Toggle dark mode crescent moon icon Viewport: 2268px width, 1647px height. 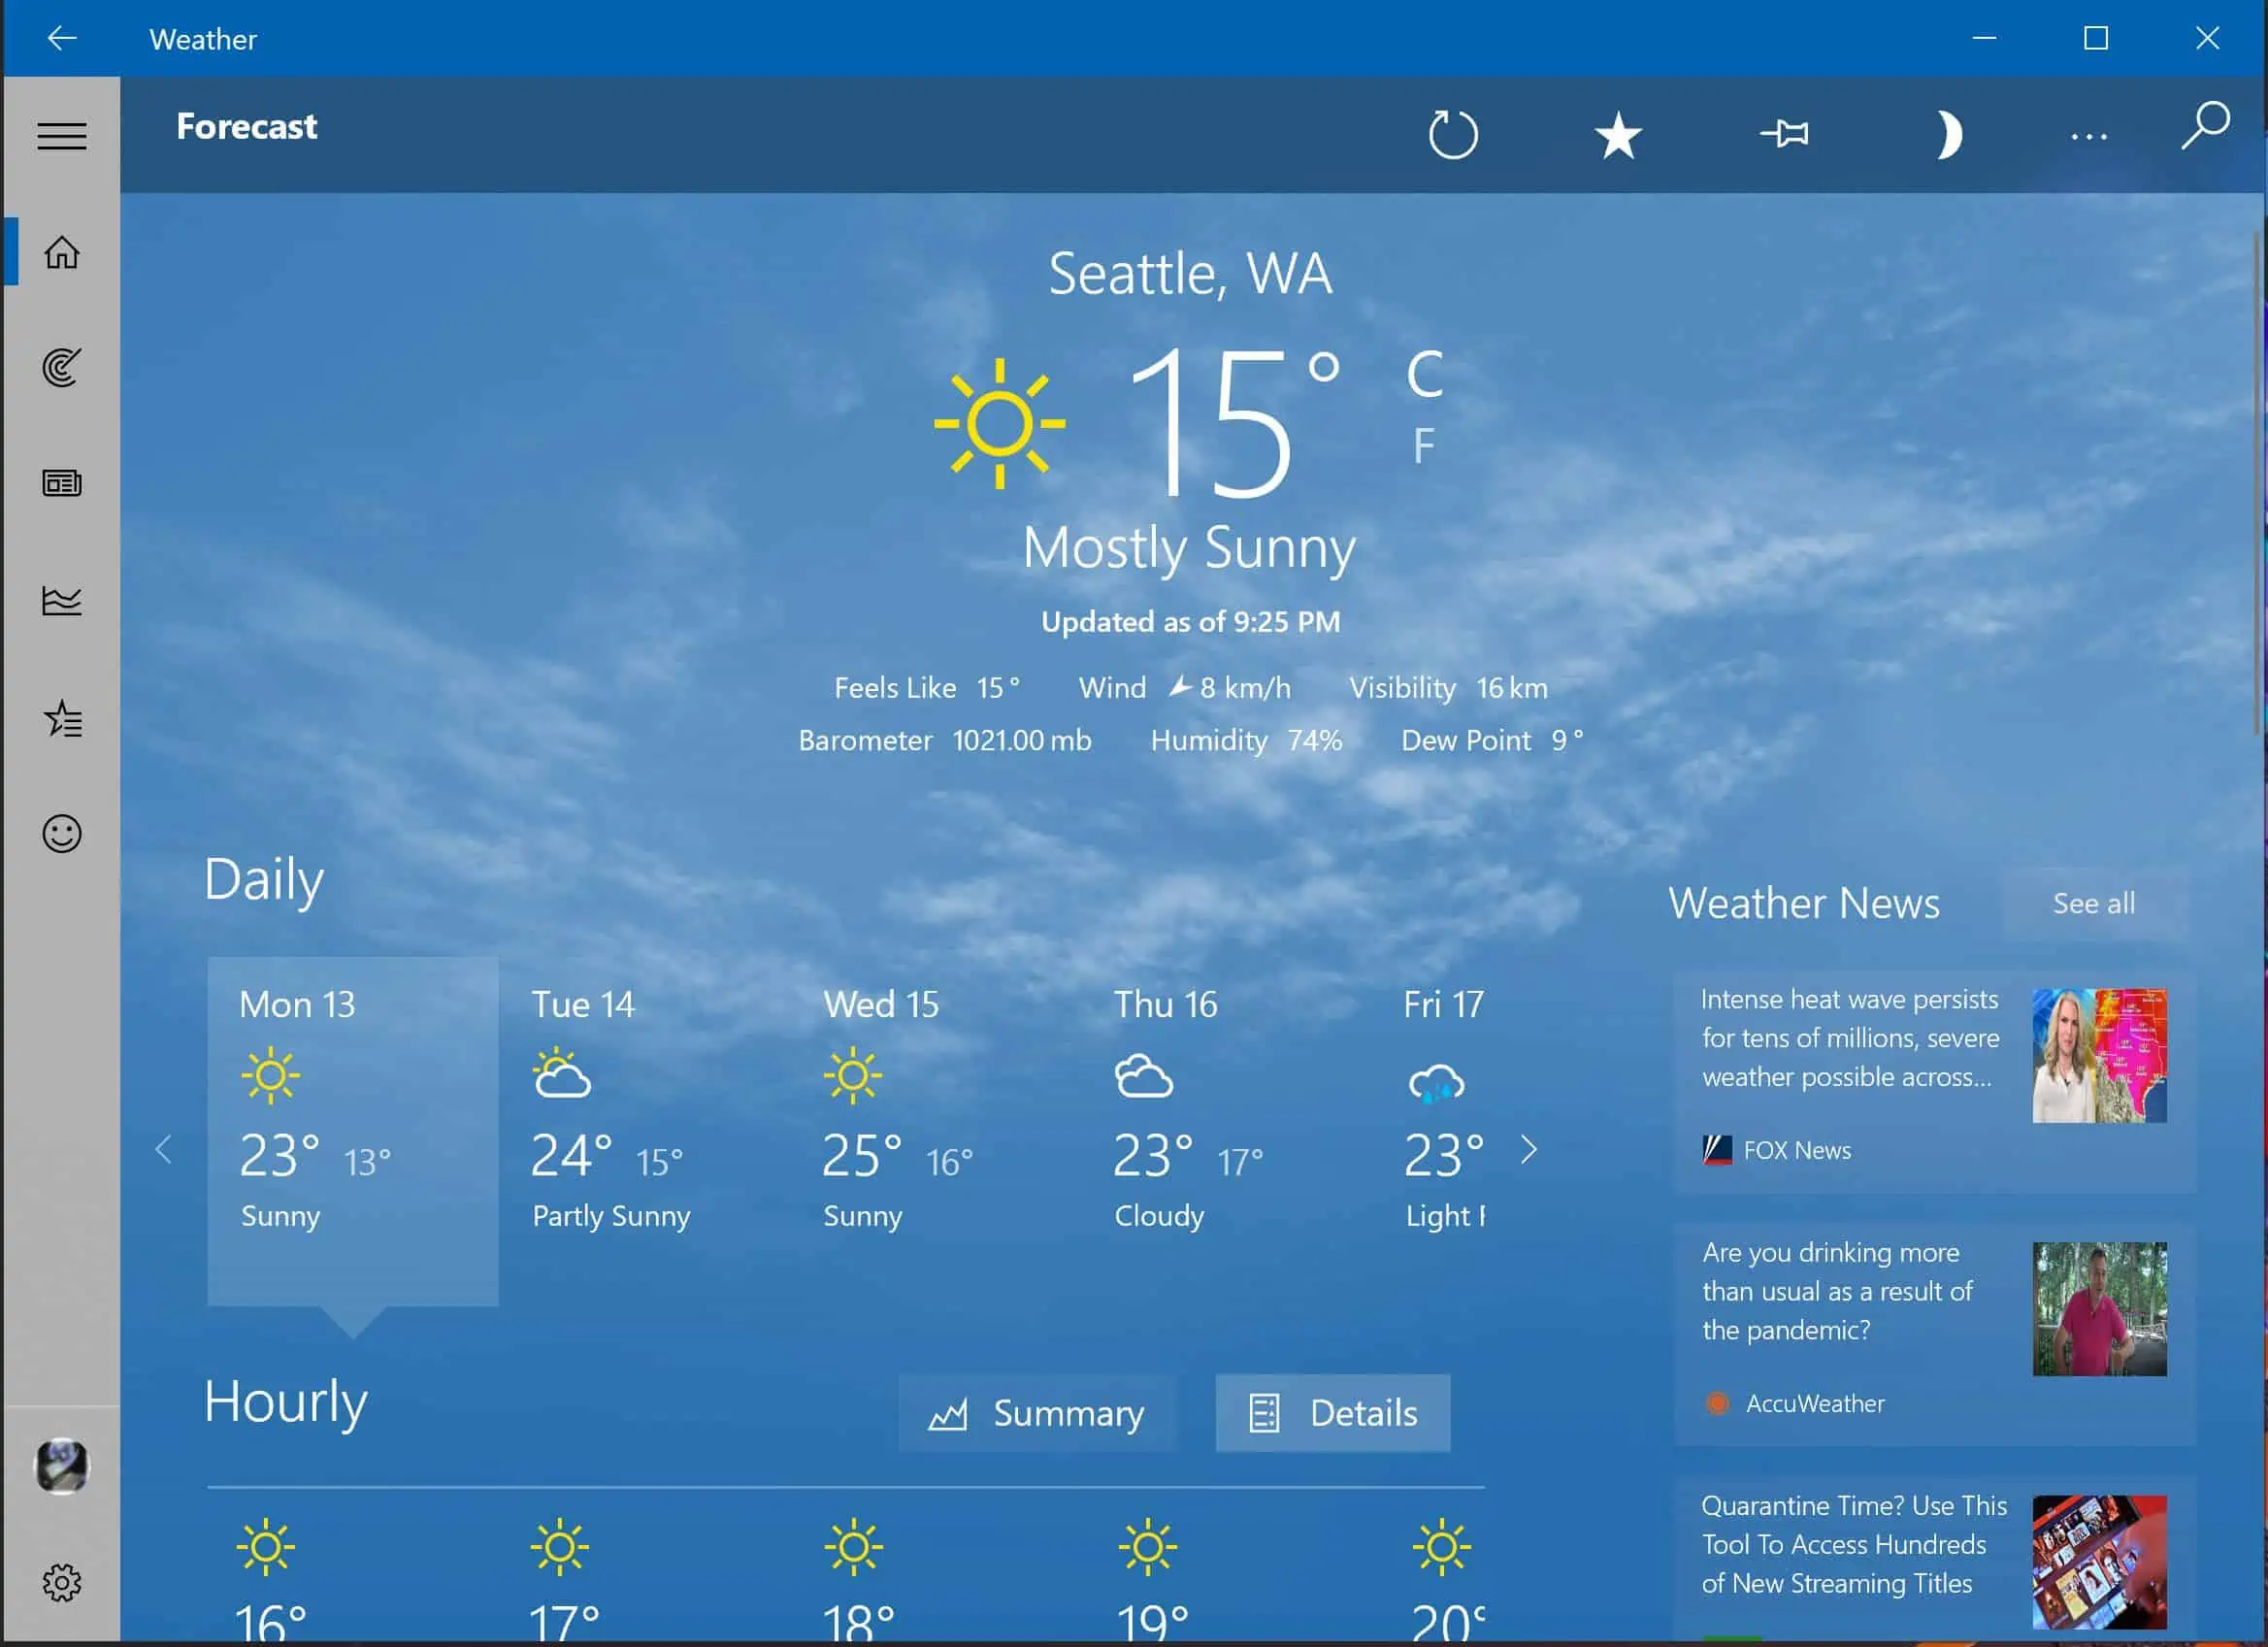pos(1950,134)
